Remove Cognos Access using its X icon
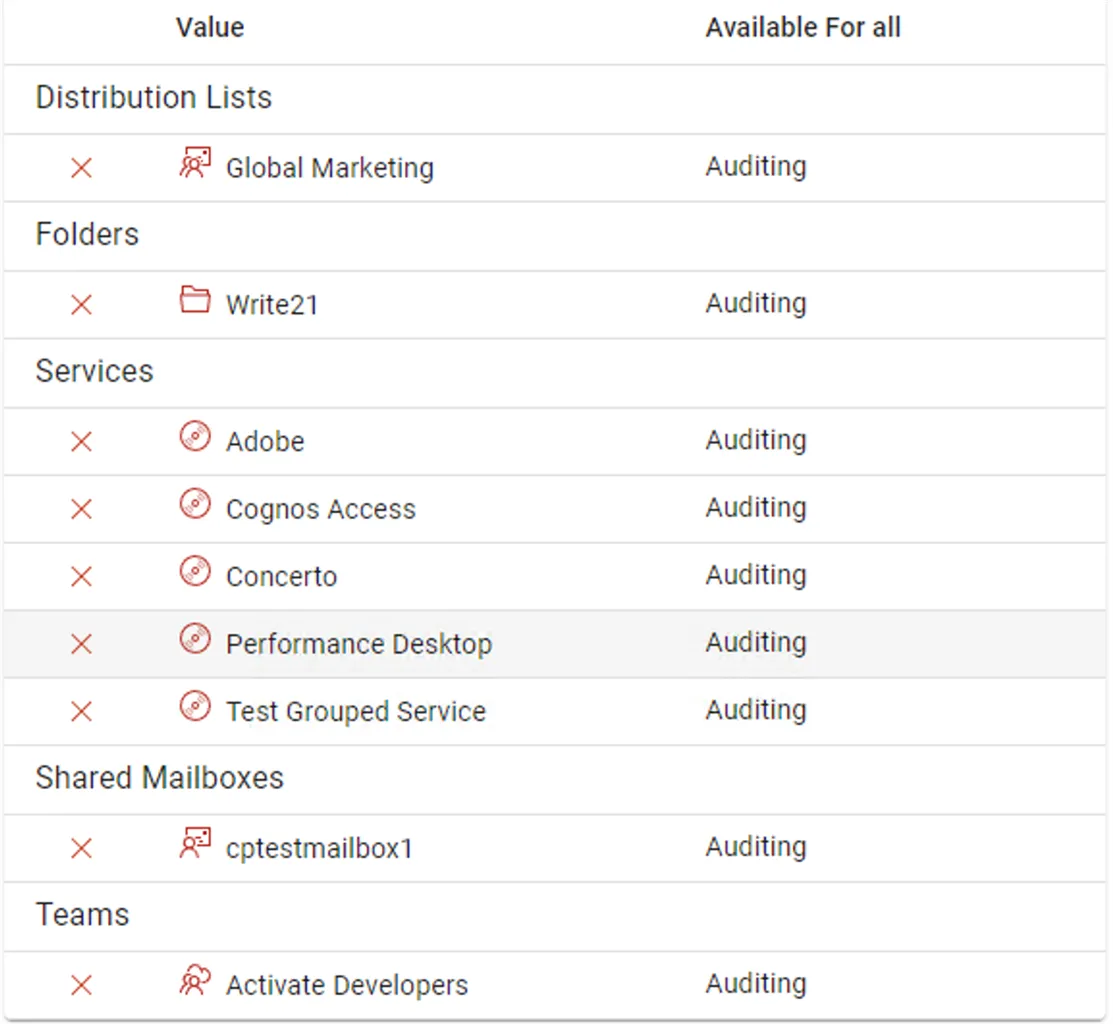This screenshot has height=1024, width=1113. 82,509
